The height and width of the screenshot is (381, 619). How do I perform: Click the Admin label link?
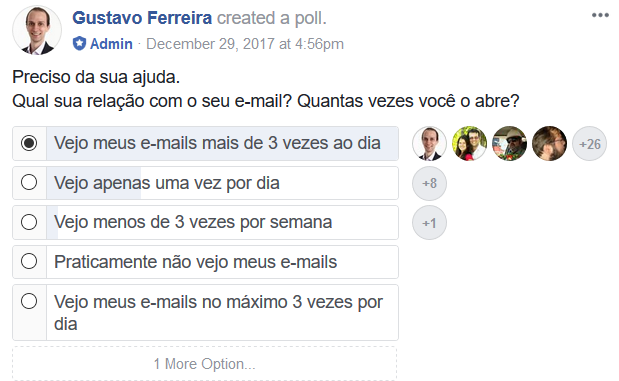[x=111, y=43]
